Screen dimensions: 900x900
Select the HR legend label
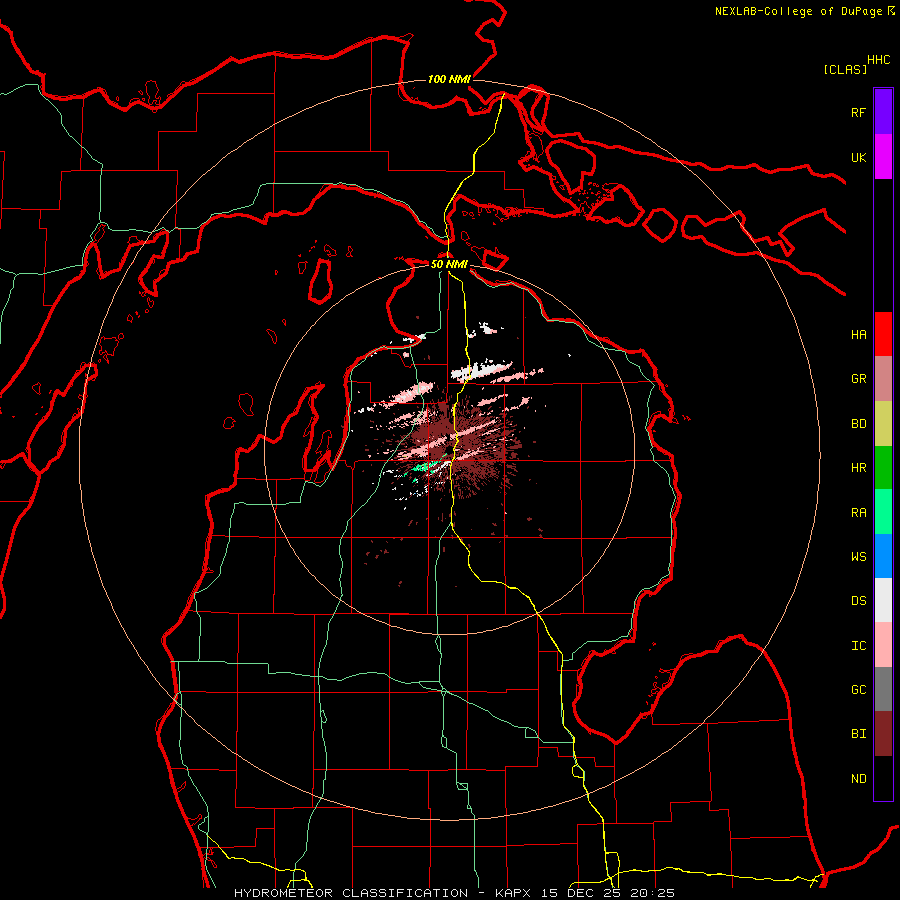pyautogui.click(x=858, y=468)
